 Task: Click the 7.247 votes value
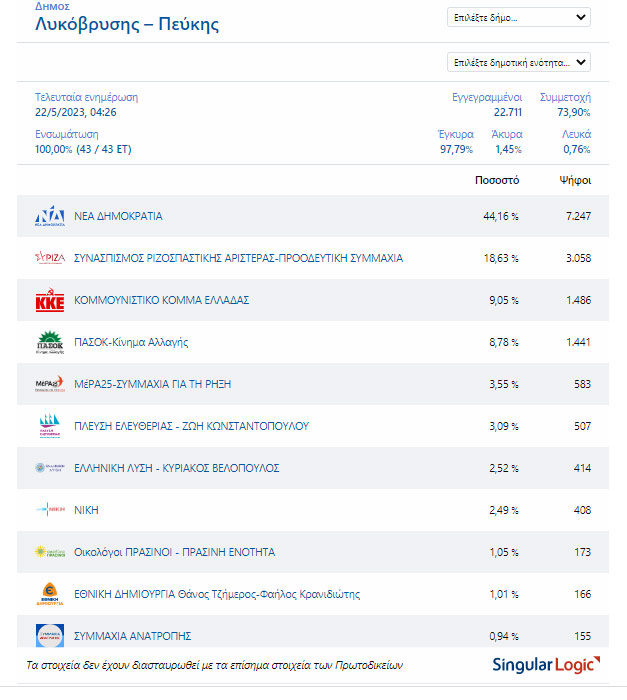pyautogui.click(x=578, y=216)
